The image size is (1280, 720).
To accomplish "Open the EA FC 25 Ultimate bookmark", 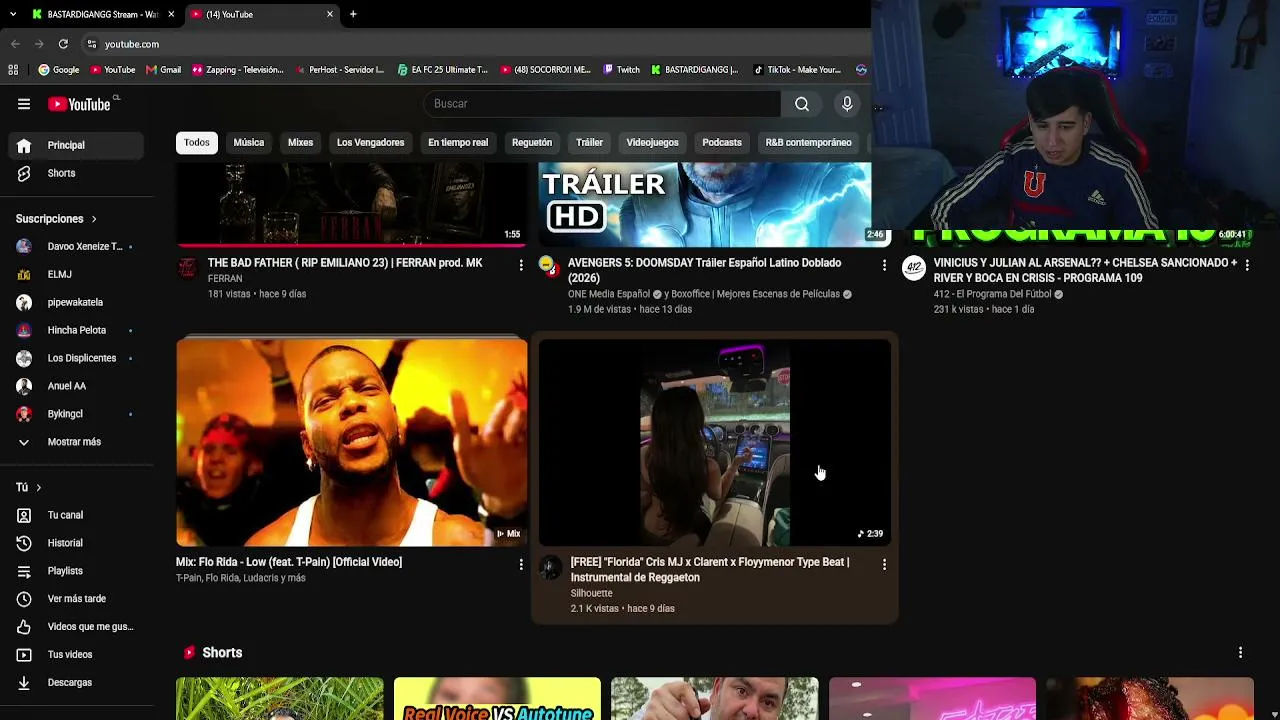I will [442, 70].
